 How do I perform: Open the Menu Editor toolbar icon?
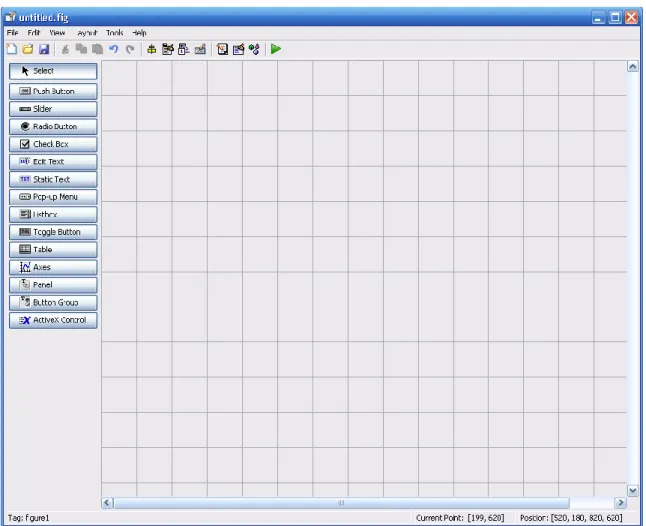(x=168, y=49)
